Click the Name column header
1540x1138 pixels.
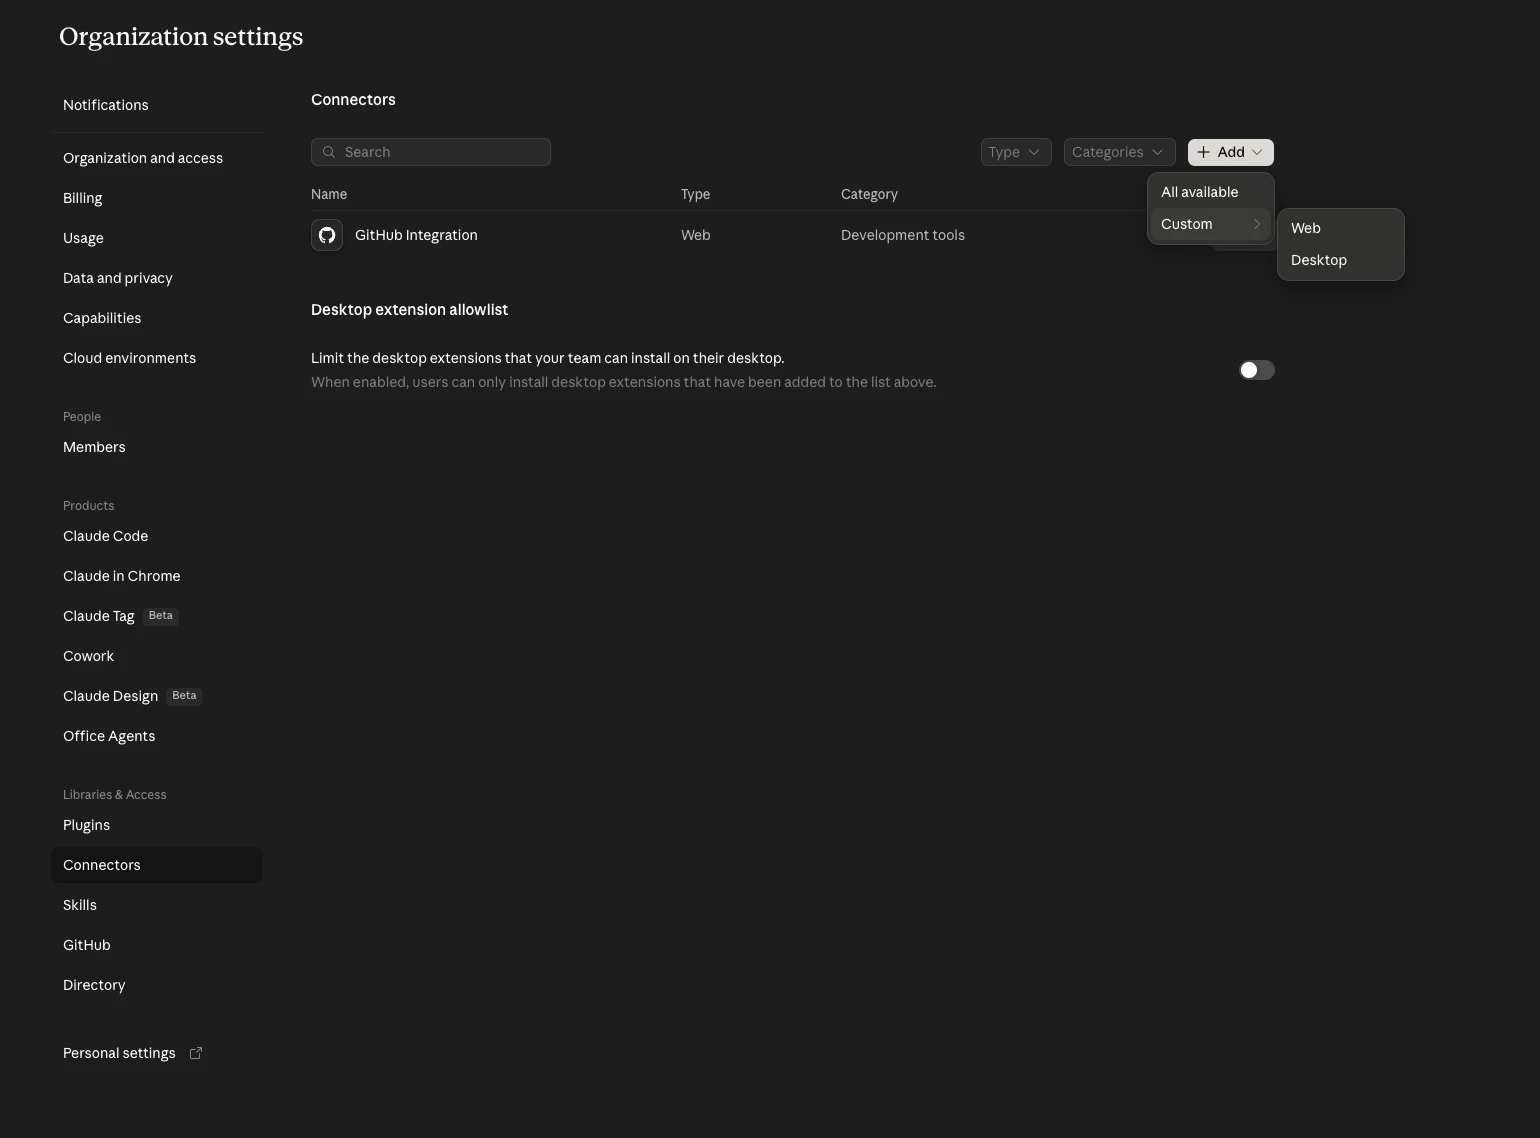tap(329, 194)
